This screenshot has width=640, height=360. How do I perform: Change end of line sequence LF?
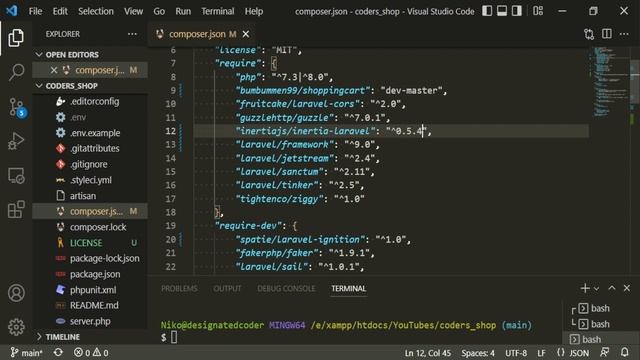542,353
